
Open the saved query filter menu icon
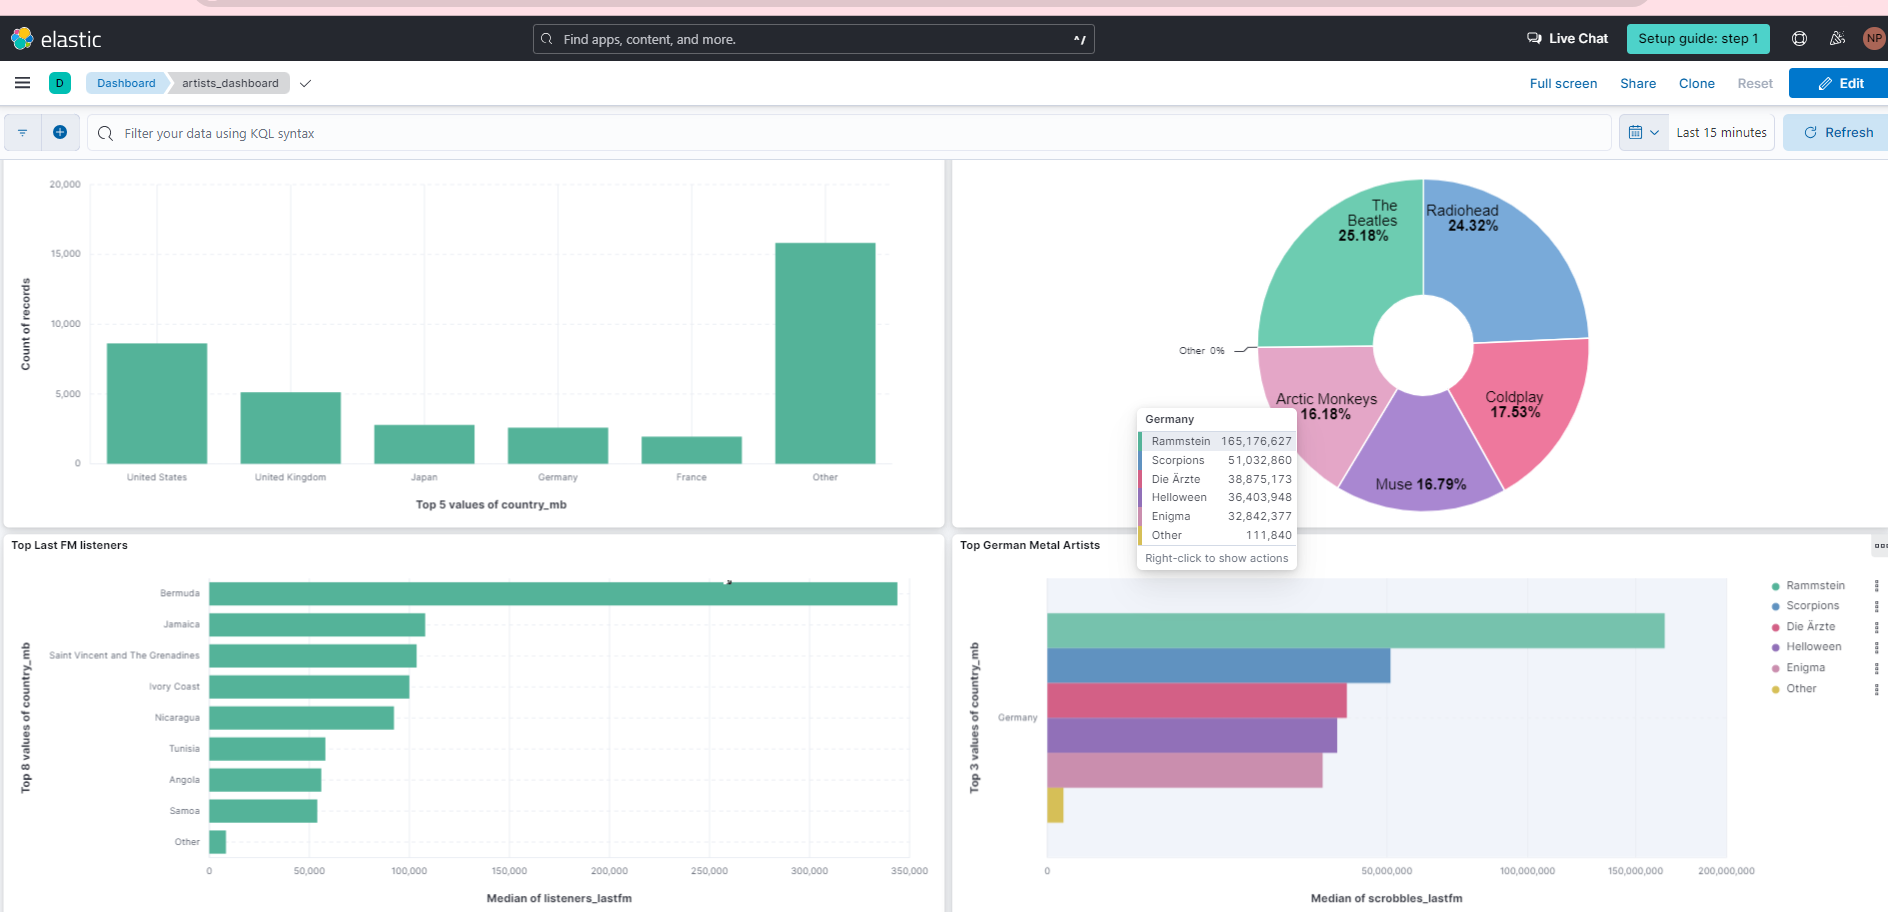[x=22, y=133]
